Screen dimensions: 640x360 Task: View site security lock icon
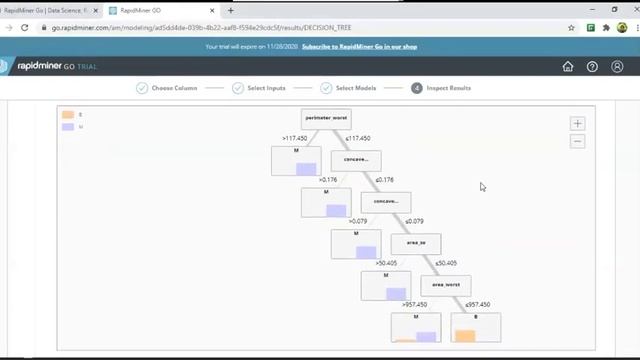44,28
